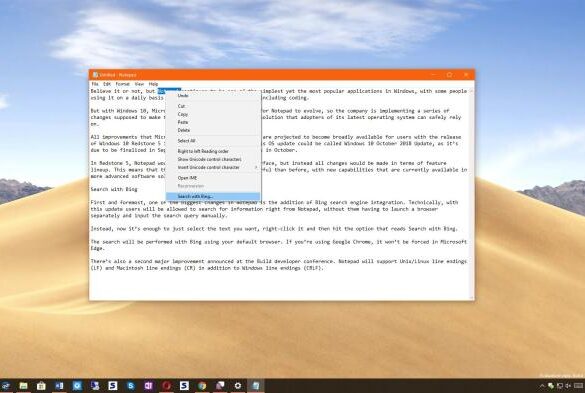Screen dimensions: 585x393
Task: Click the Notepad vertical scrollbar
Action: 472,193
